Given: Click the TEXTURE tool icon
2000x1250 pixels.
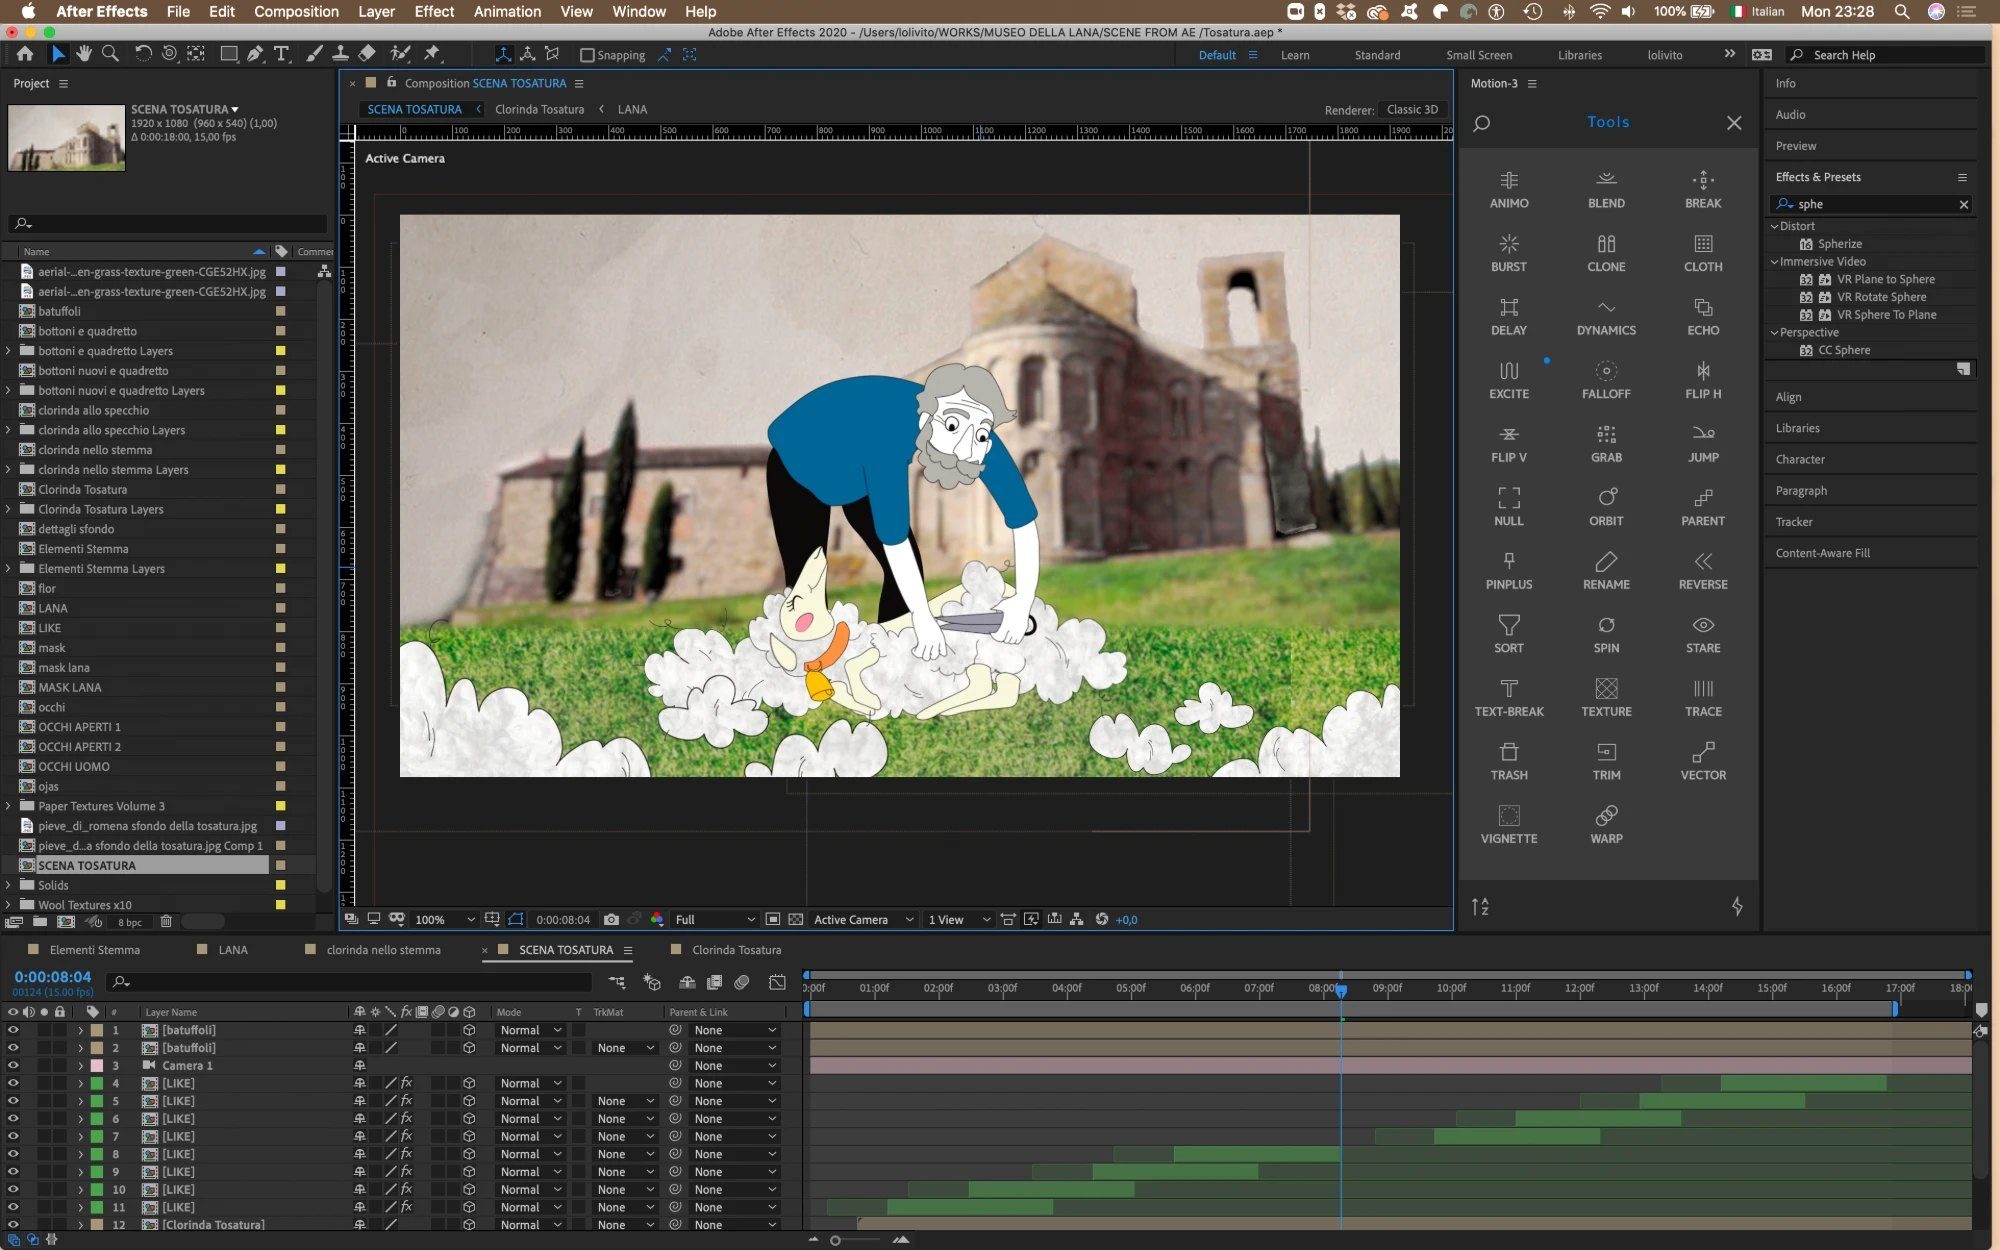Looking at the screenshot, I should click(x=1606, y=698).
